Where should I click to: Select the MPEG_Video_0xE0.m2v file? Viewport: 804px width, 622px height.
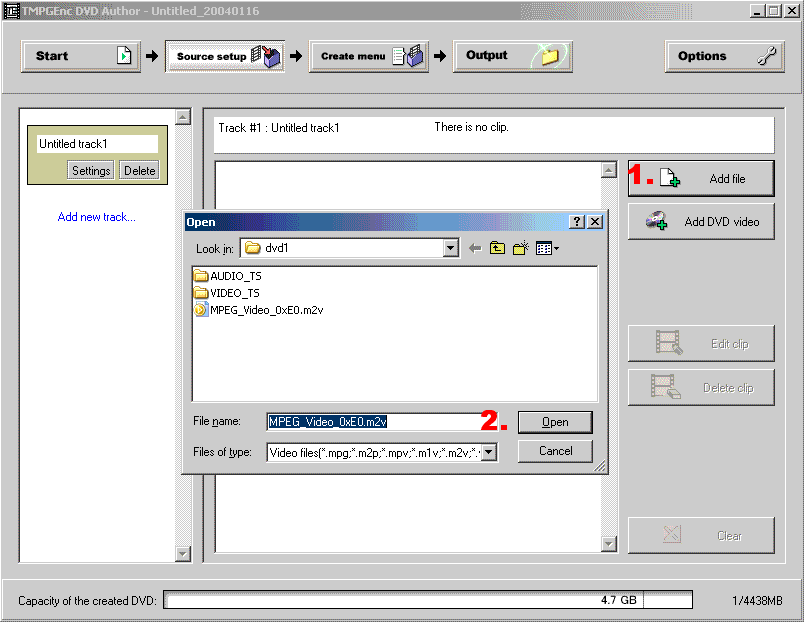pyautogui.click(x=259, y=310)
